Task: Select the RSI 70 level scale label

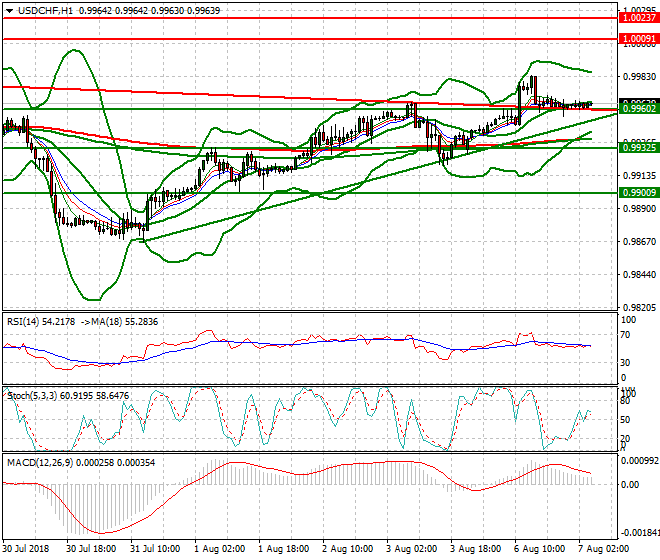Action: [625, 335]
